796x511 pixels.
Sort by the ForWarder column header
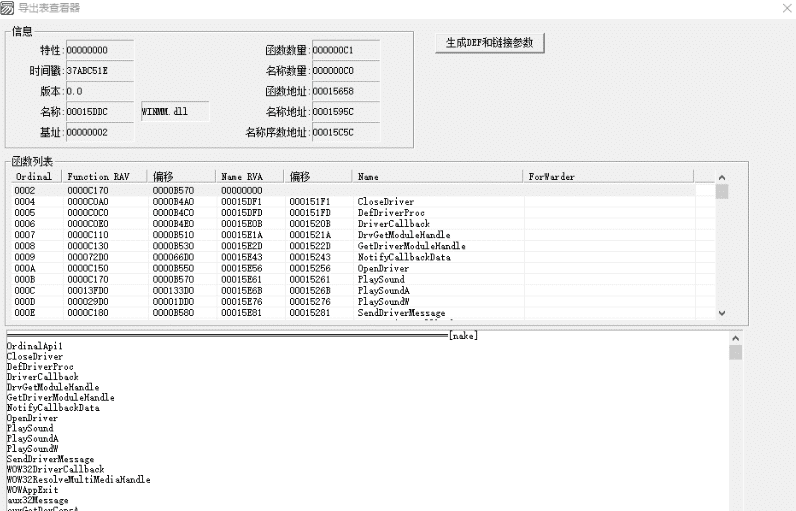[x=552, y=177]
